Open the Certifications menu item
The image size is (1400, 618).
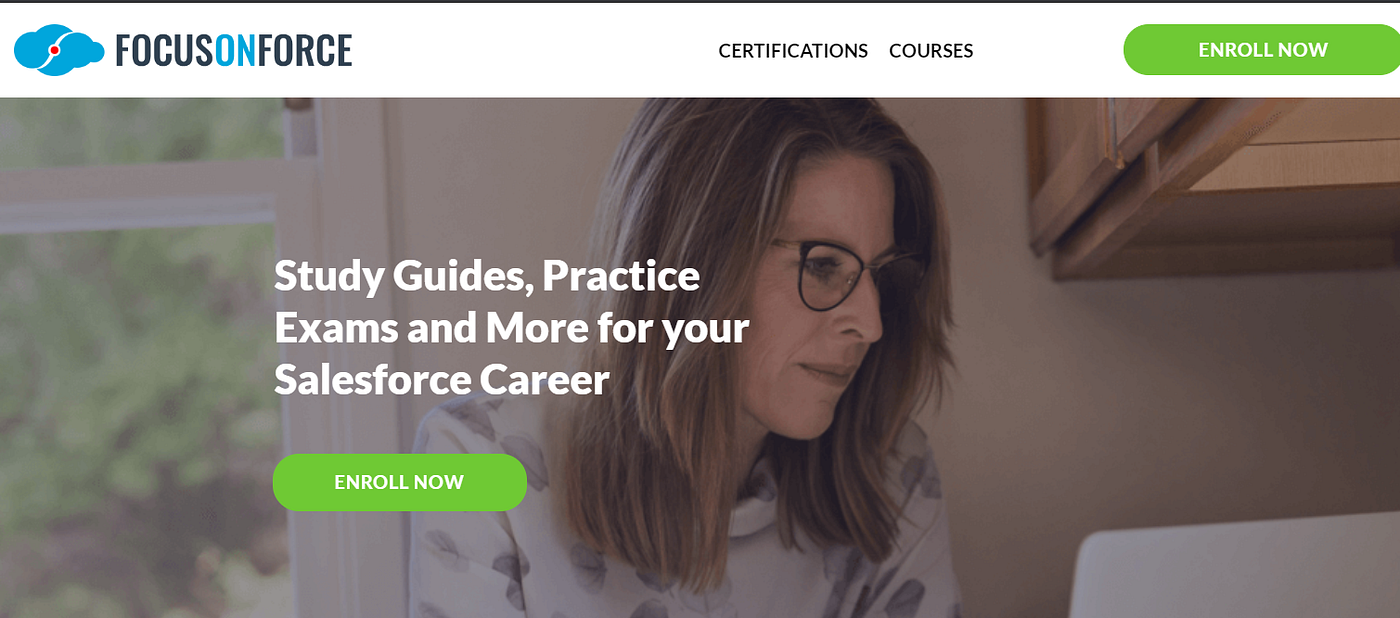793,50
